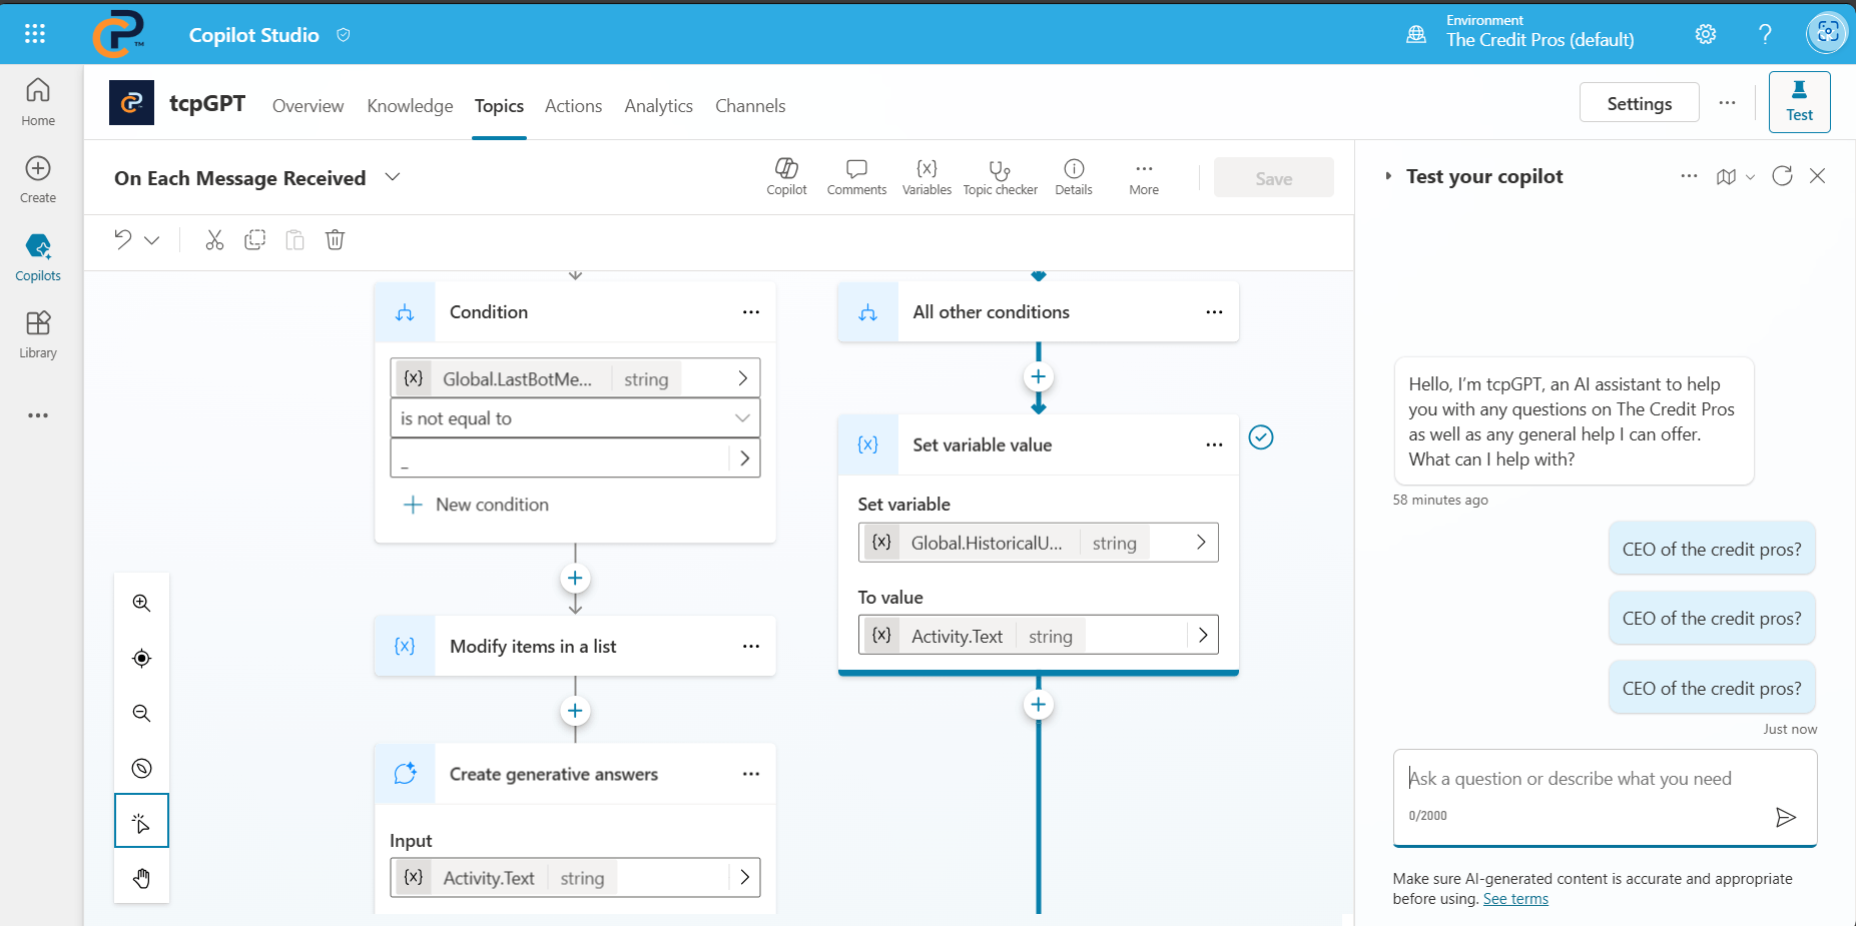Expand condition comparison value arrow
1856x926 pixels.
[744, 458]
